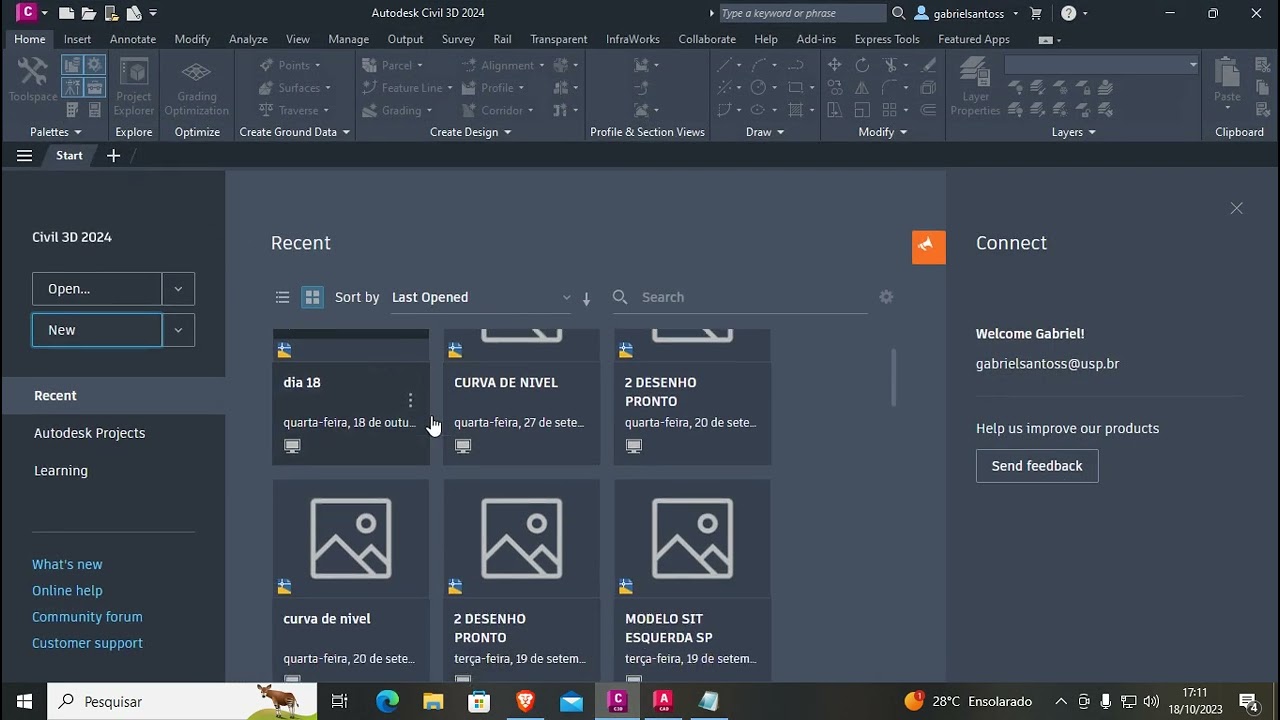Click the Help question mark icon

1068,13
